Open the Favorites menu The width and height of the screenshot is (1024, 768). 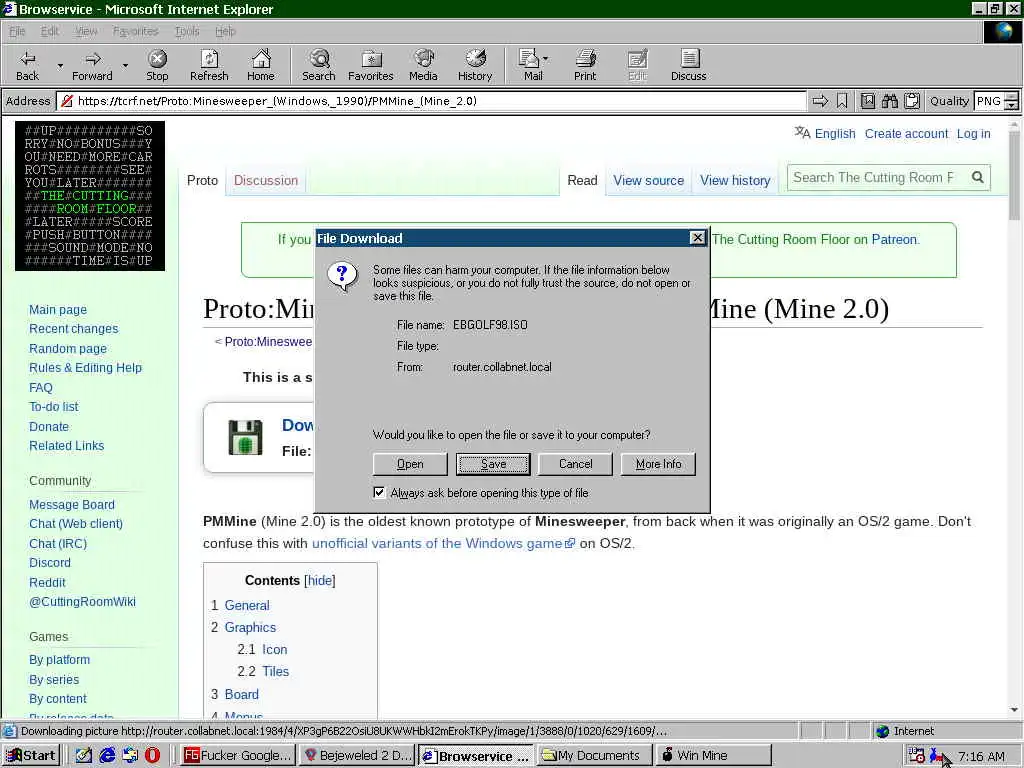(x=135, y=31)
